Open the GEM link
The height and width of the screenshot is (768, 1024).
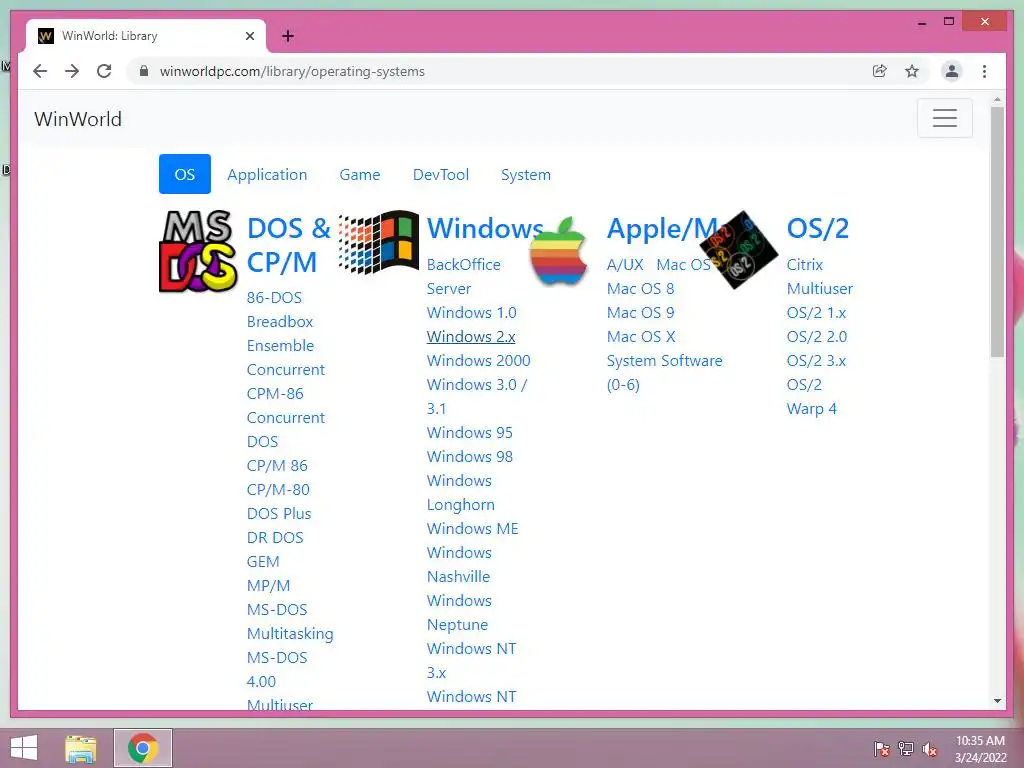coord(263,562)
